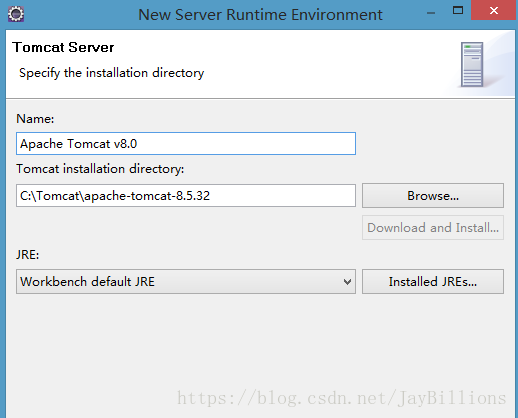Click the 'Specify the installation directory' text
The width and height of the screenshot is (518, 418).
[111, 73]
